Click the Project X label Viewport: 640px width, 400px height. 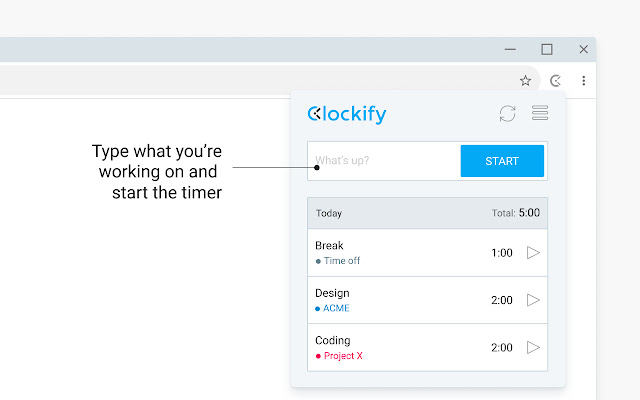click(342, 356)
